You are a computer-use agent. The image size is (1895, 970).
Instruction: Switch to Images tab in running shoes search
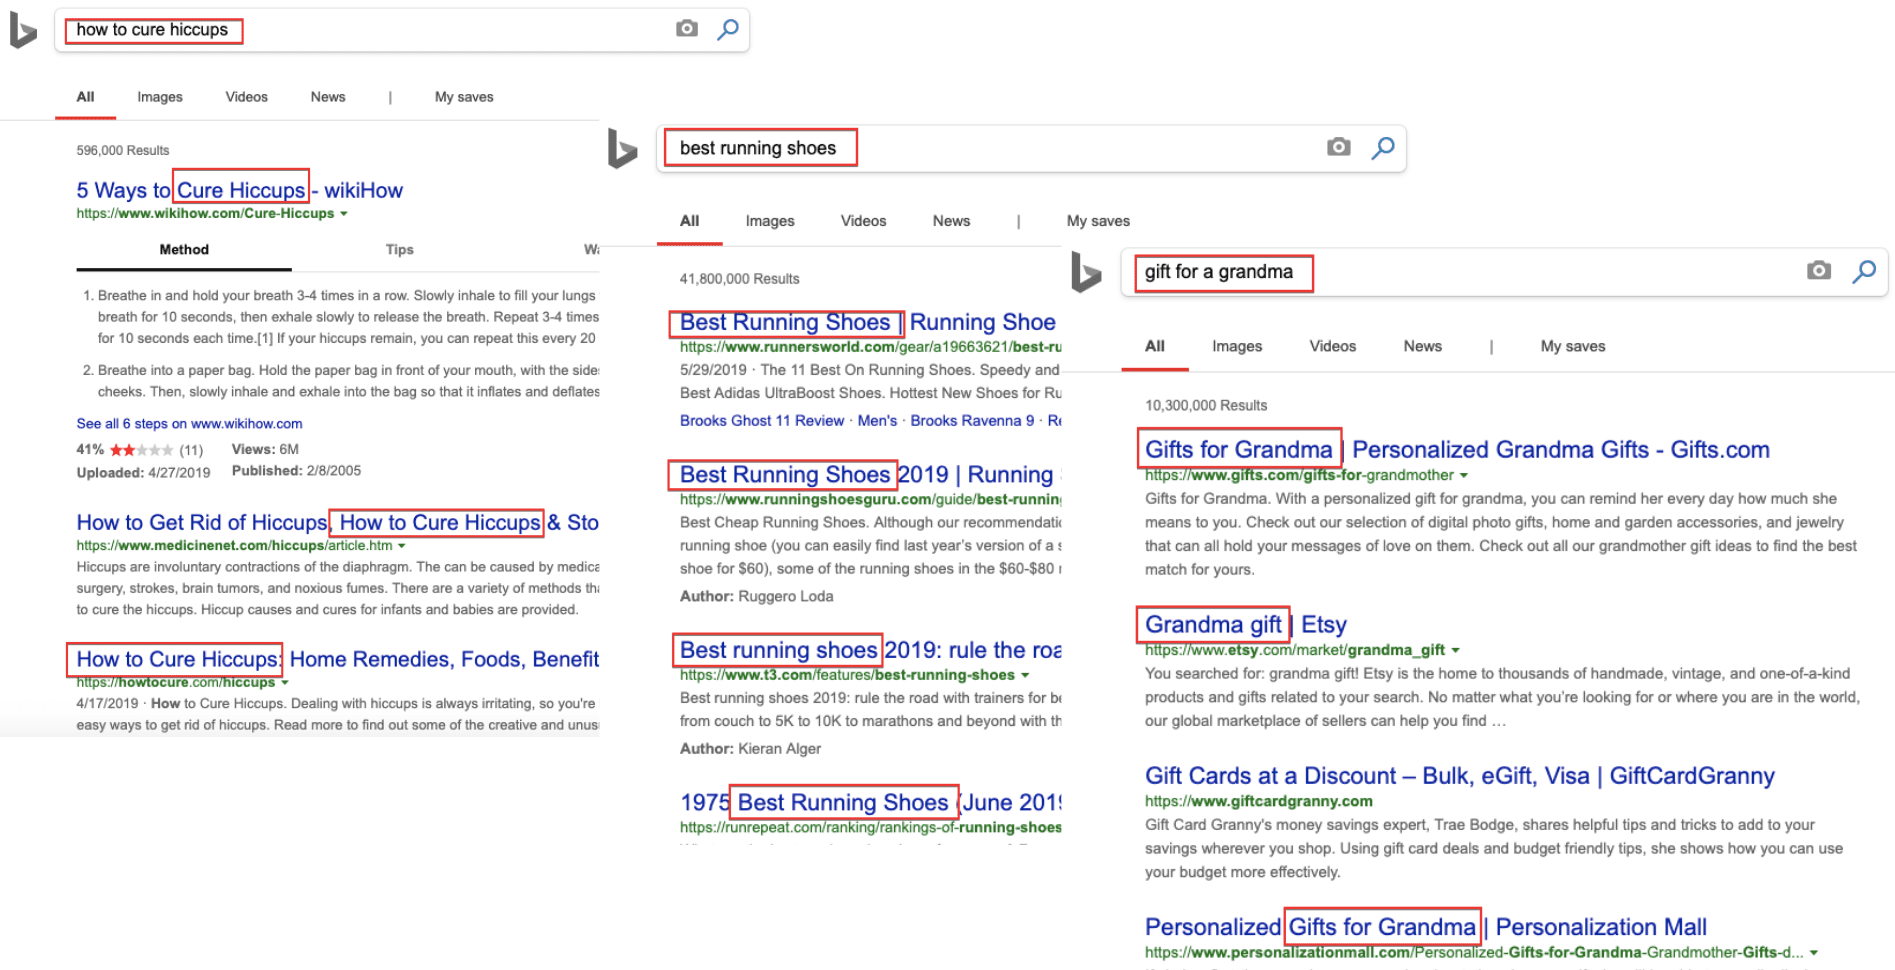pos(770,221)
